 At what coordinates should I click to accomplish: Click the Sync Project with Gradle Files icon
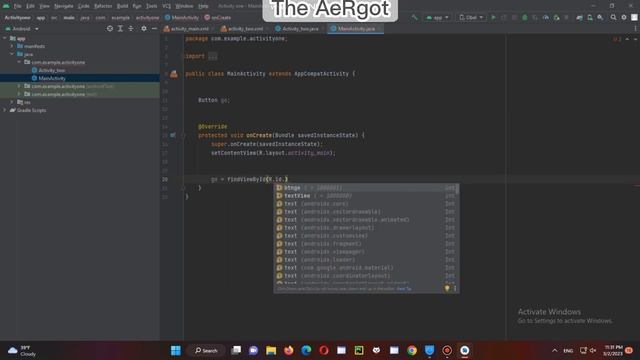(579, 18)
